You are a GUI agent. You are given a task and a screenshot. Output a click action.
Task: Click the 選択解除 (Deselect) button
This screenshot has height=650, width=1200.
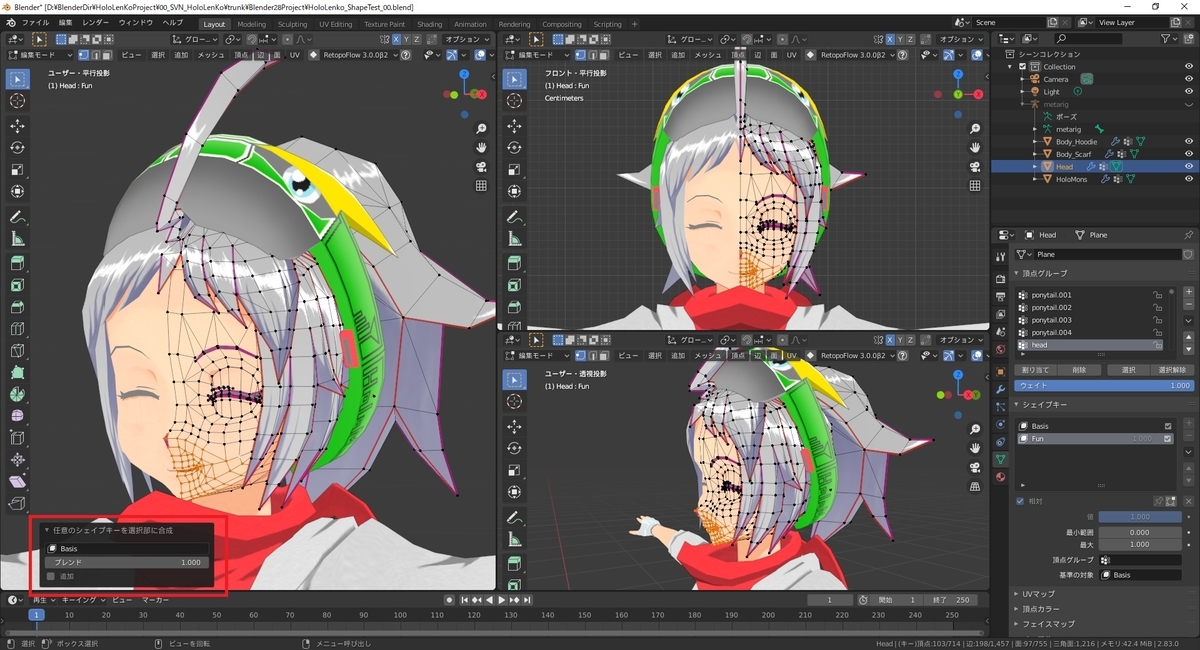coord(1171,369)
